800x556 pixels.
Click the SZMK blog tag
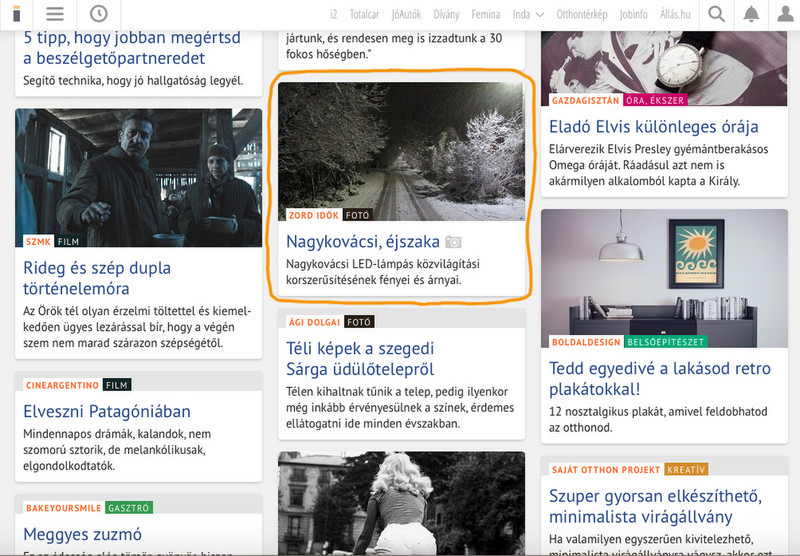click(x=38, y=241)
